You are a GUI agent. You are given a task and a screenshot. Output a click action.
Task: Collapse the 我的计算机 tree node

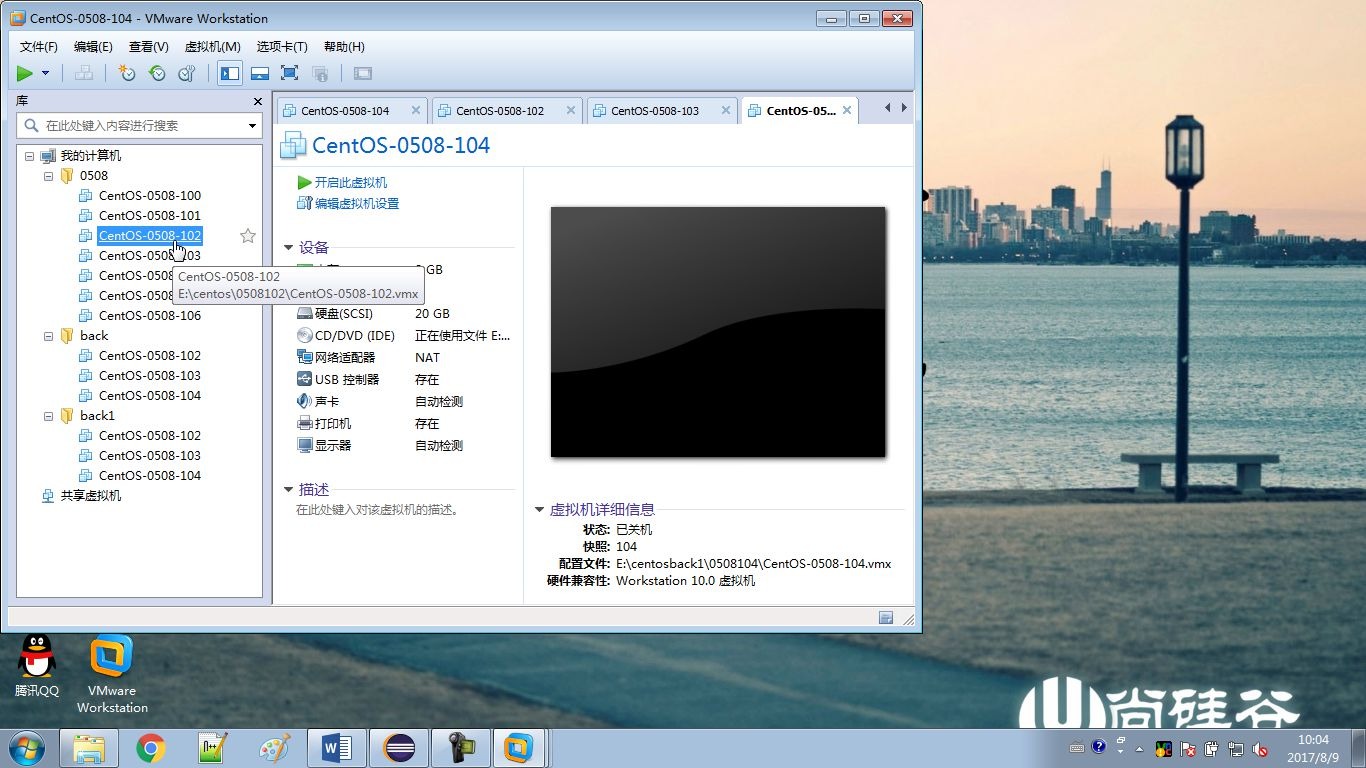29,156
